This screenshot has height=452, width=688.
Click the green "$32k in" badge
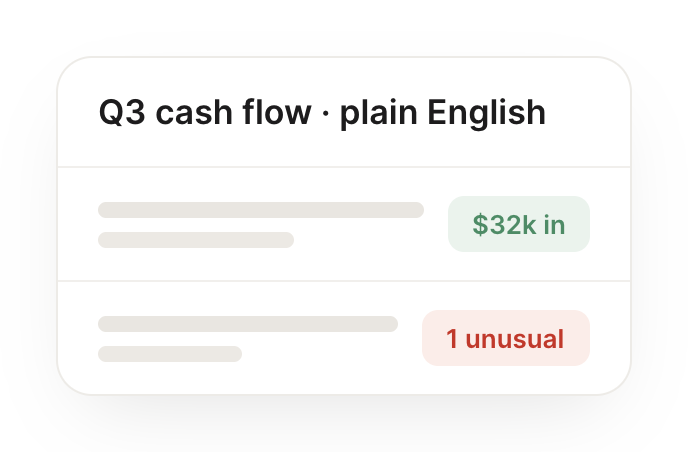pos(519,224)
